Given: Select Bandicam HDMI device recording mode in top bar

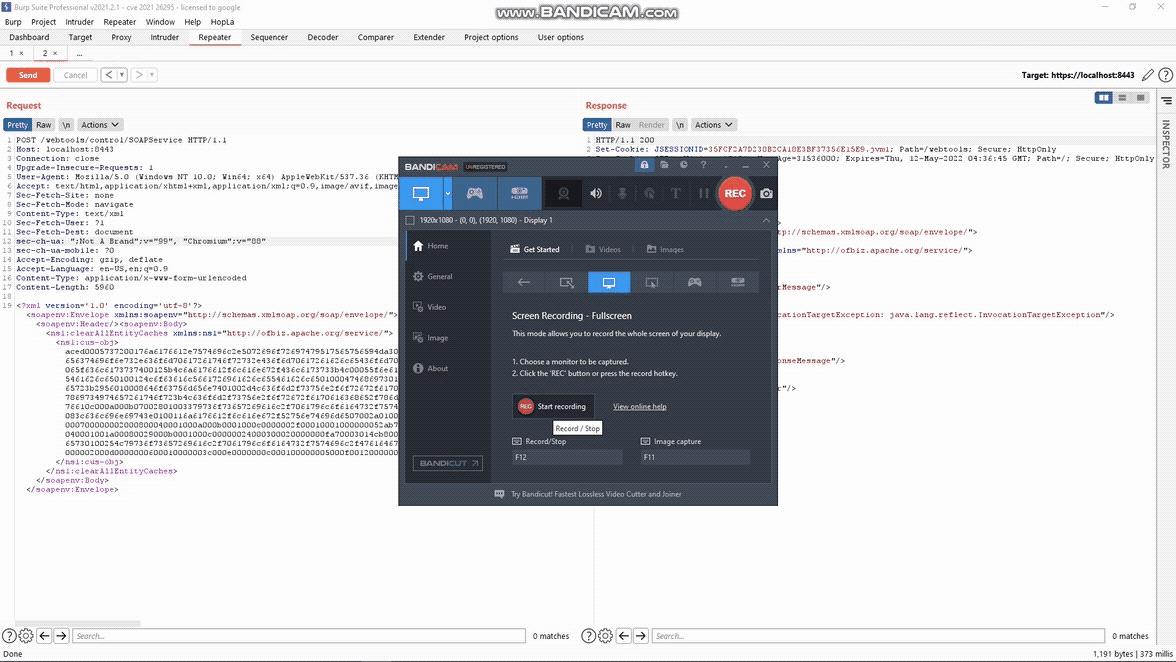Looking at the screenshot, I should 519,193.
